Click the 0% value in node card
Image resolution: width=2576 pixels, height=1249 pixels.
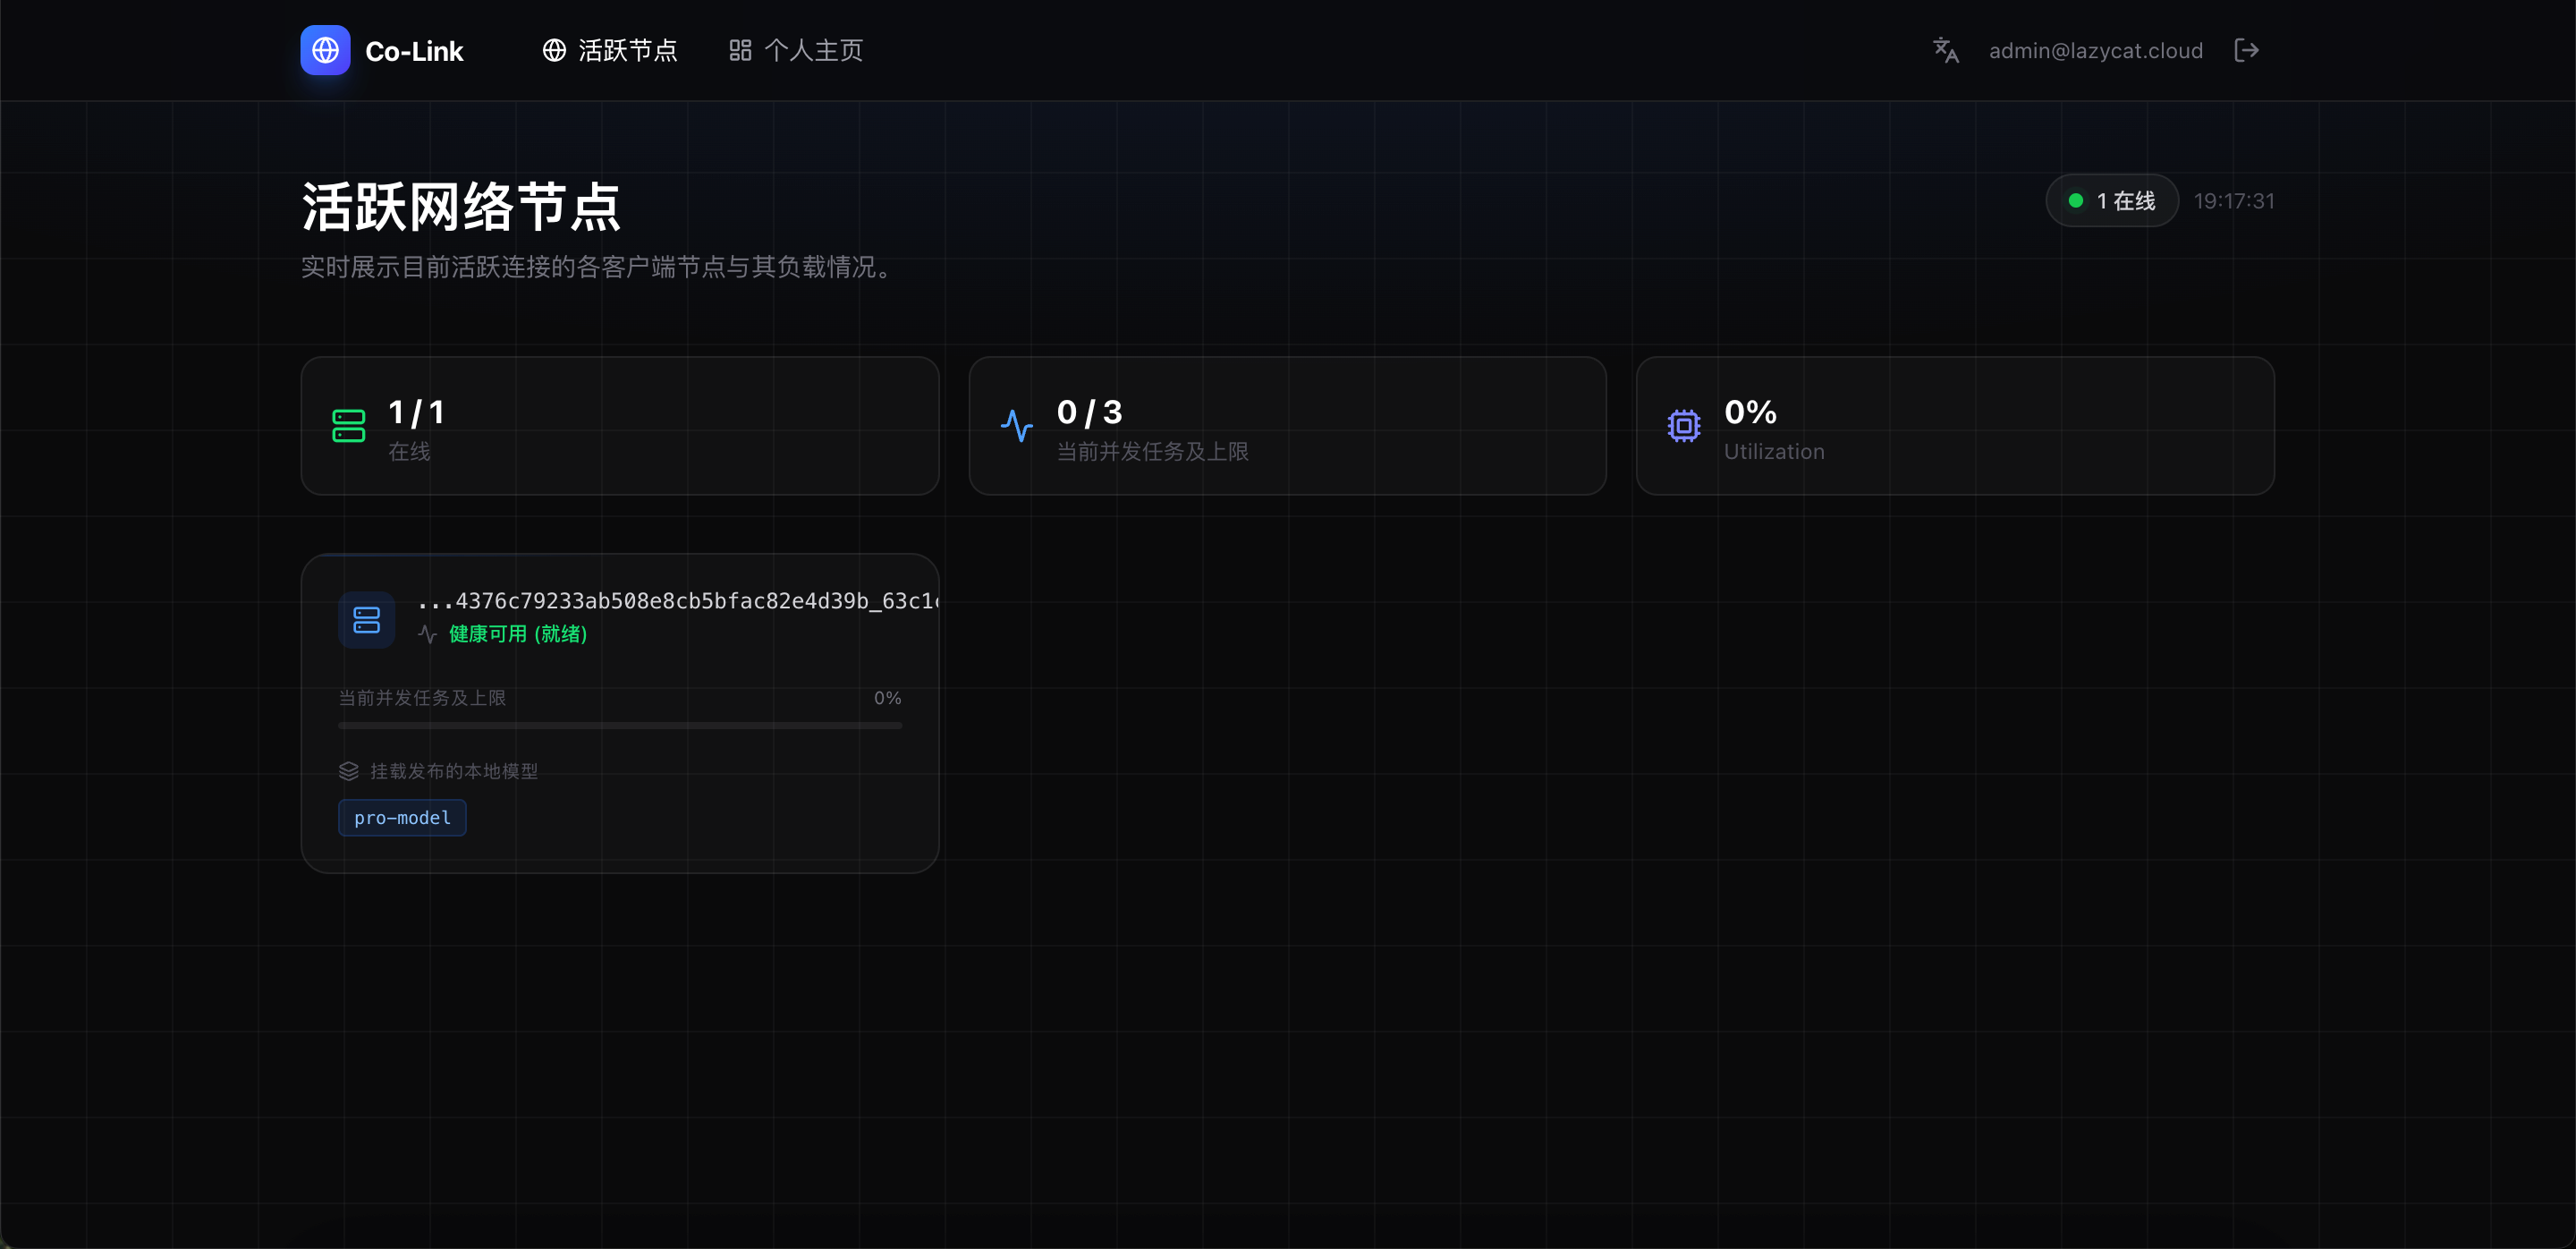[x=887, y=698]
